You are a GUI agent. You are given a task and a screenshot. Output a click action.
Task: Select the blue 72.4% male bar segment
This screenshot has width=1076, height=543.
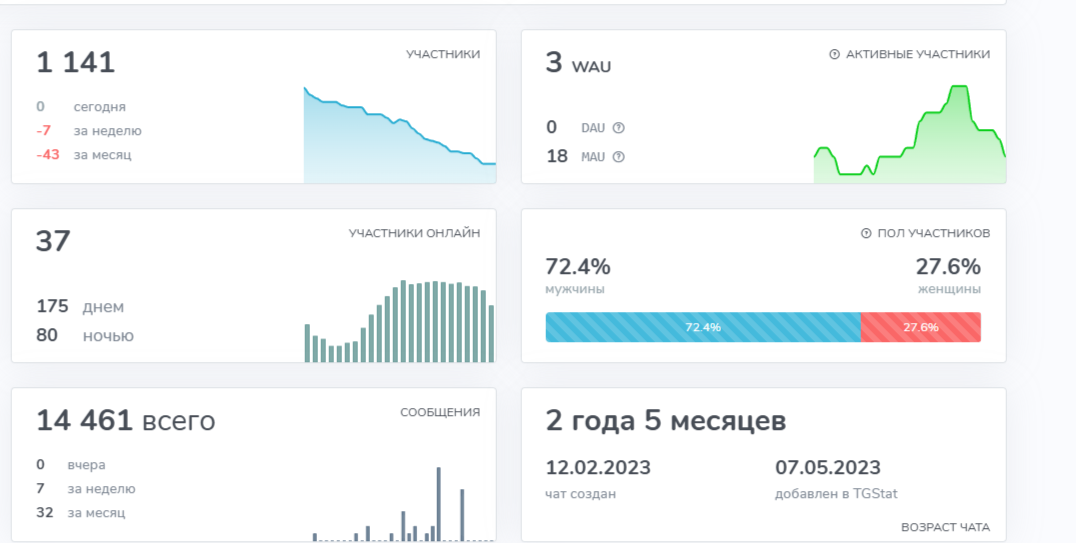pos(703,327)
